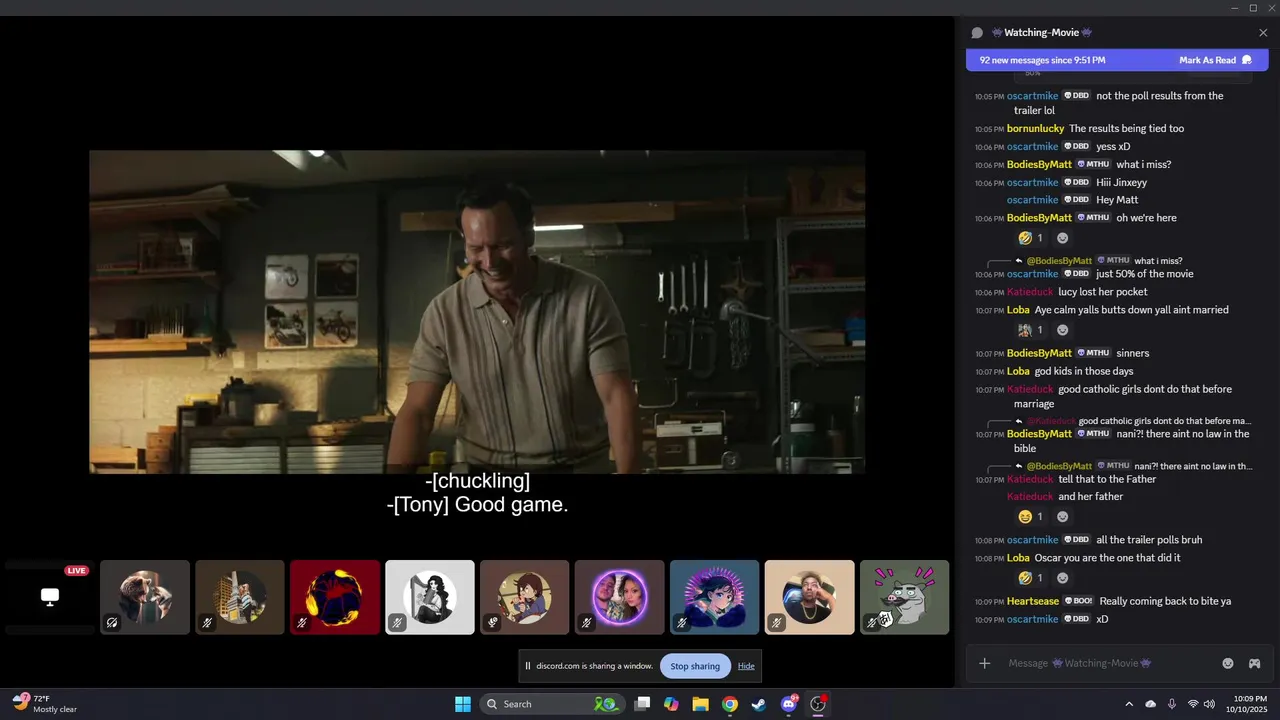
Task: Mark the 92 new messages as read
Action: [1215, 60]
